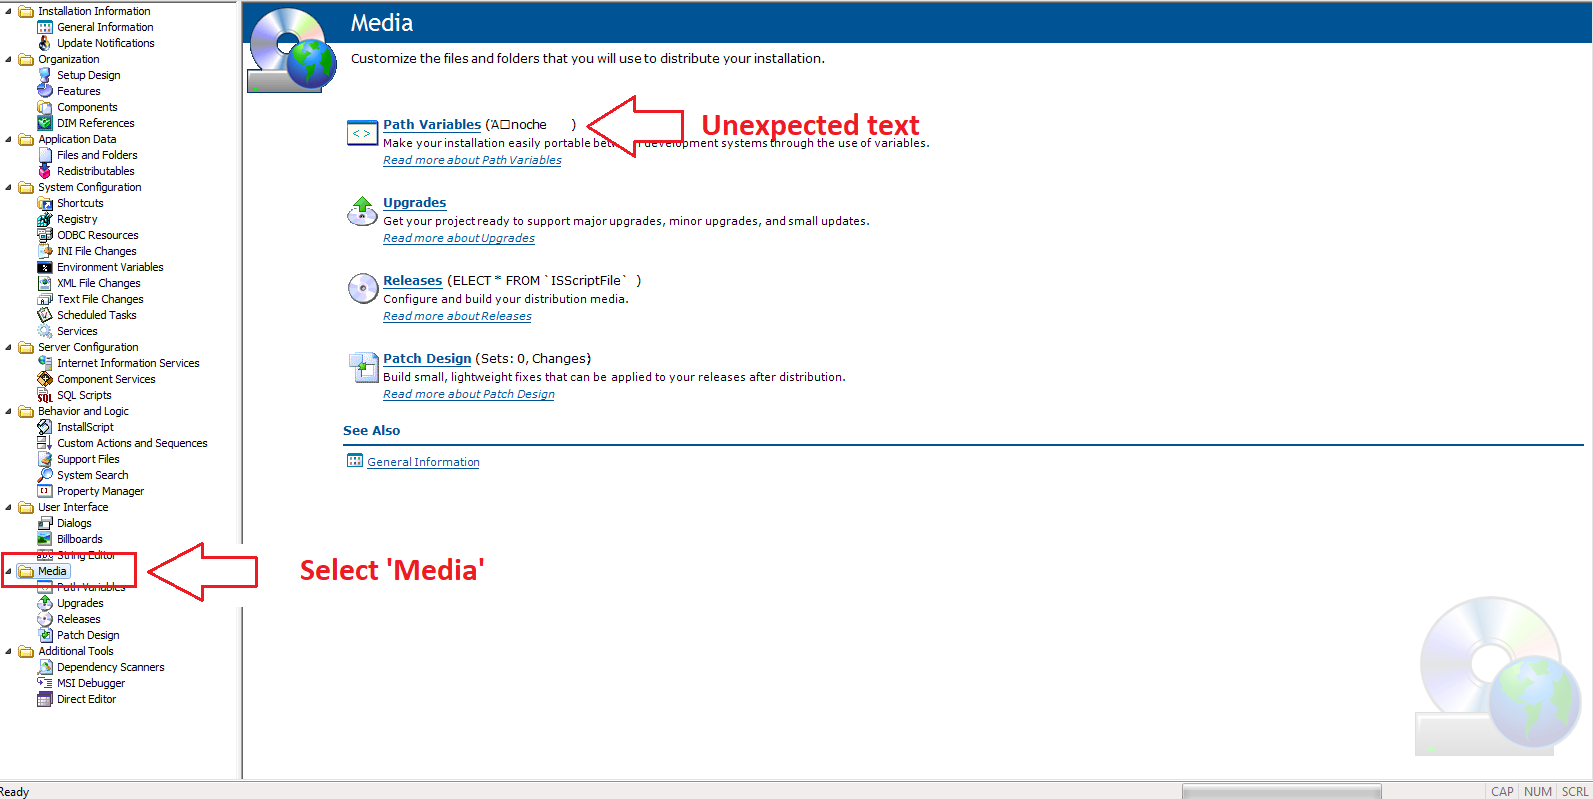Click the Registry icon

[x=45, y=219]
